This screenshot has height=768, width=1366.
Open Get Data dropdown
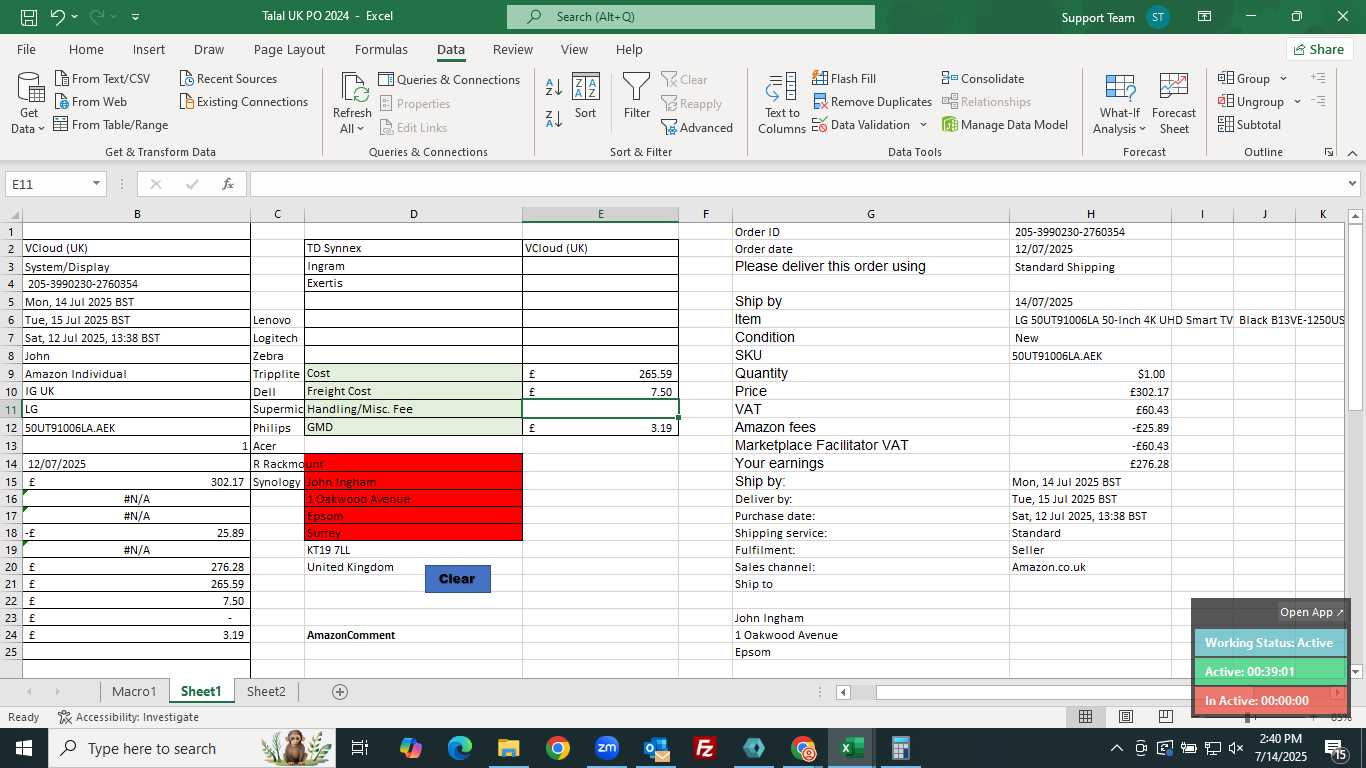click(29, 104)
